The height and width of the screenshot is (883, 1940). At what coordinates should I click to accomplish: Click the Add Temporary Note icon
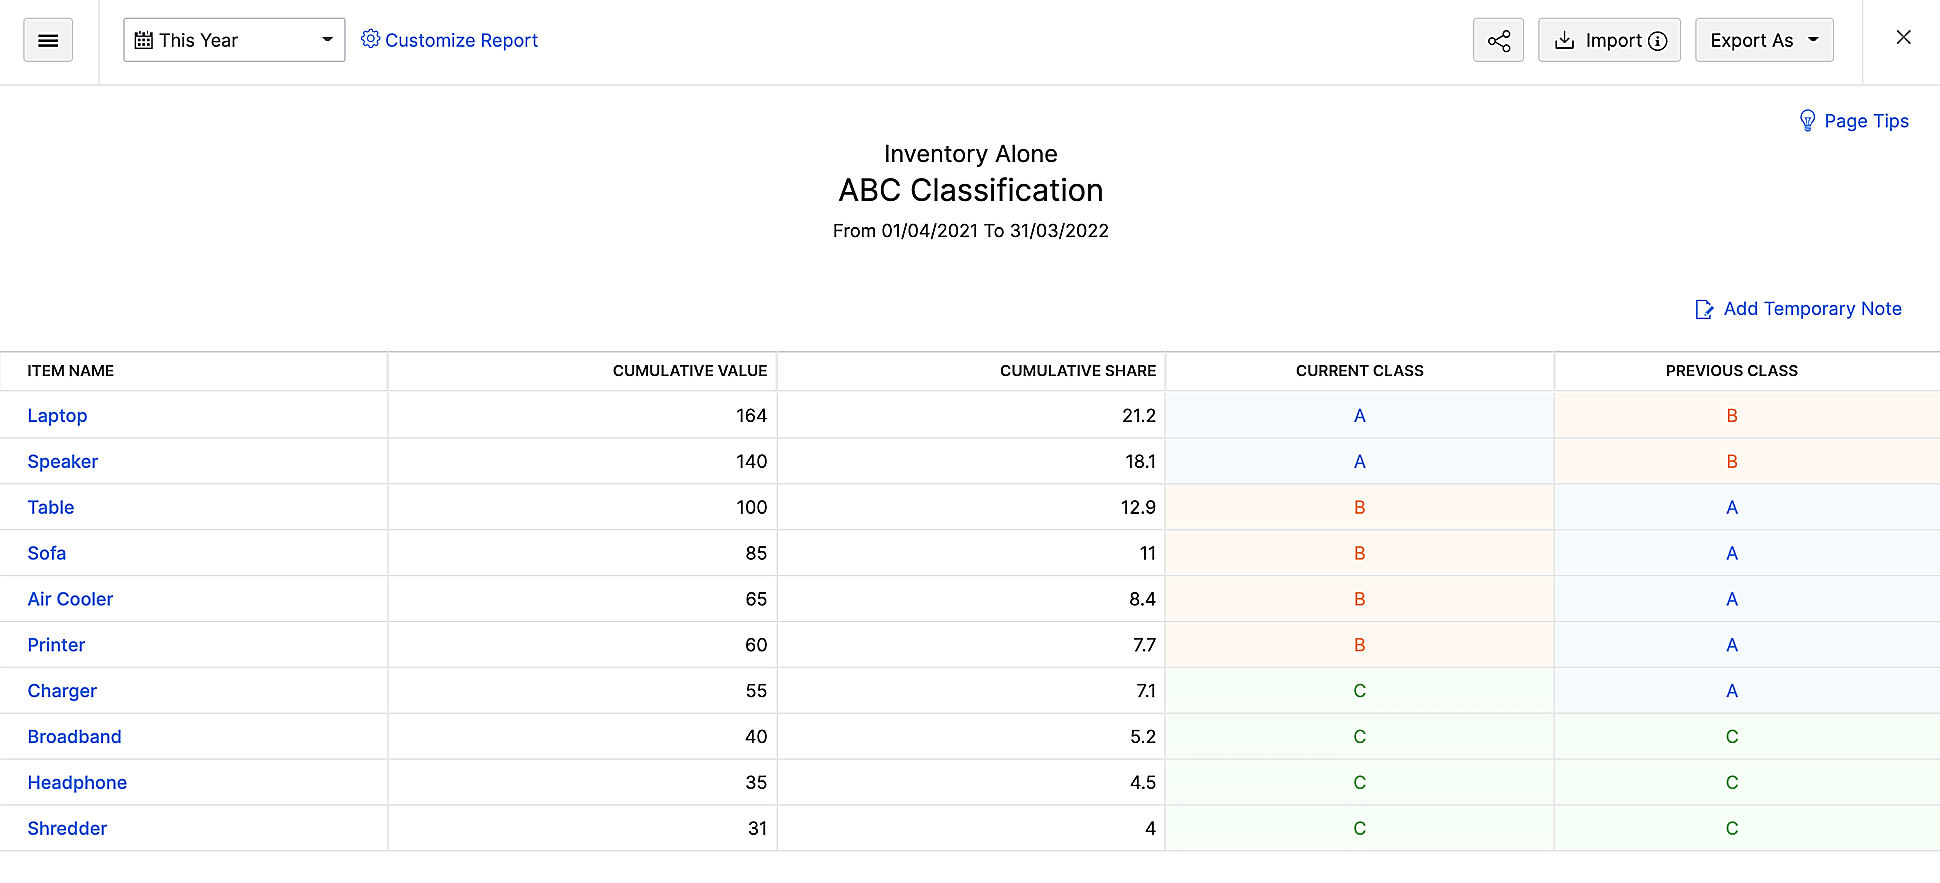(x=1704, y=309)
